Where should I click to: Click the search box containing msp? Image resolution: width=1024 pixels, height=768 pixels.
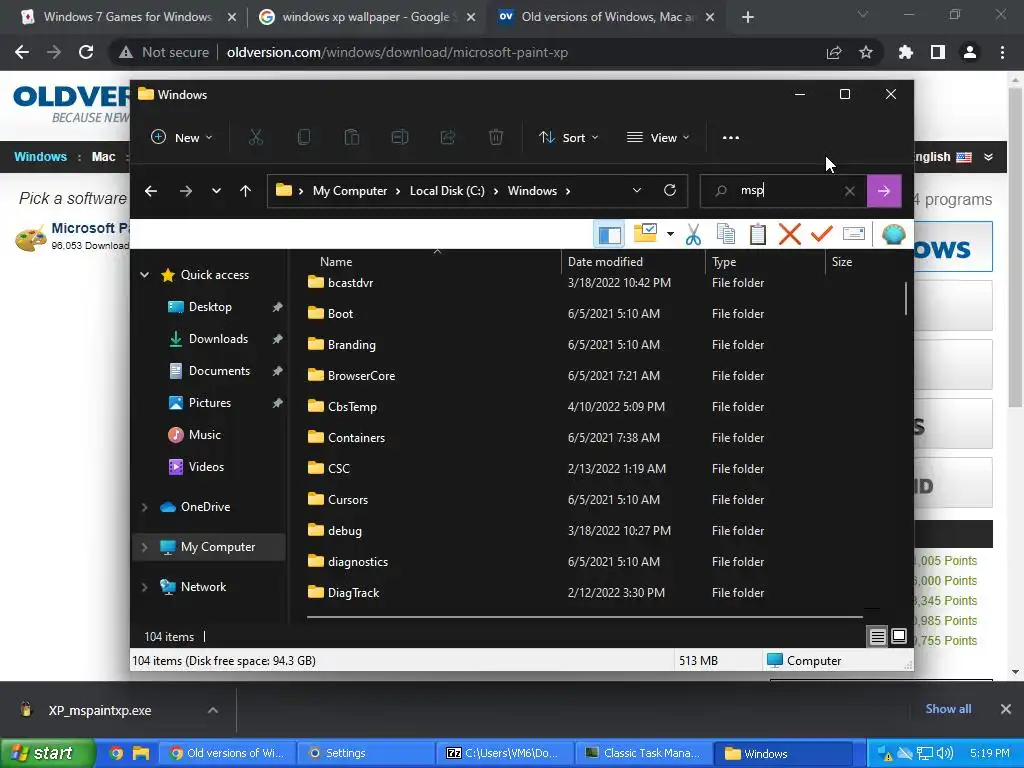point(782,191)
